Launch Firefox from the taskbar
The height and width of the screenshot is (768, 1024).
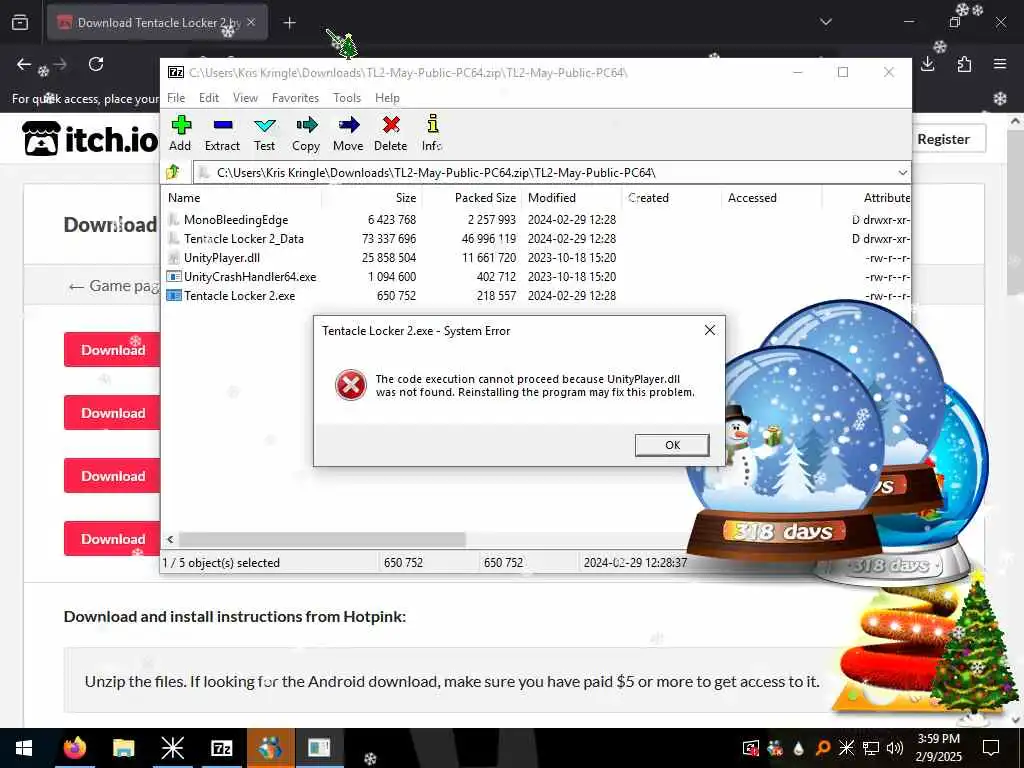pos(75,748)
